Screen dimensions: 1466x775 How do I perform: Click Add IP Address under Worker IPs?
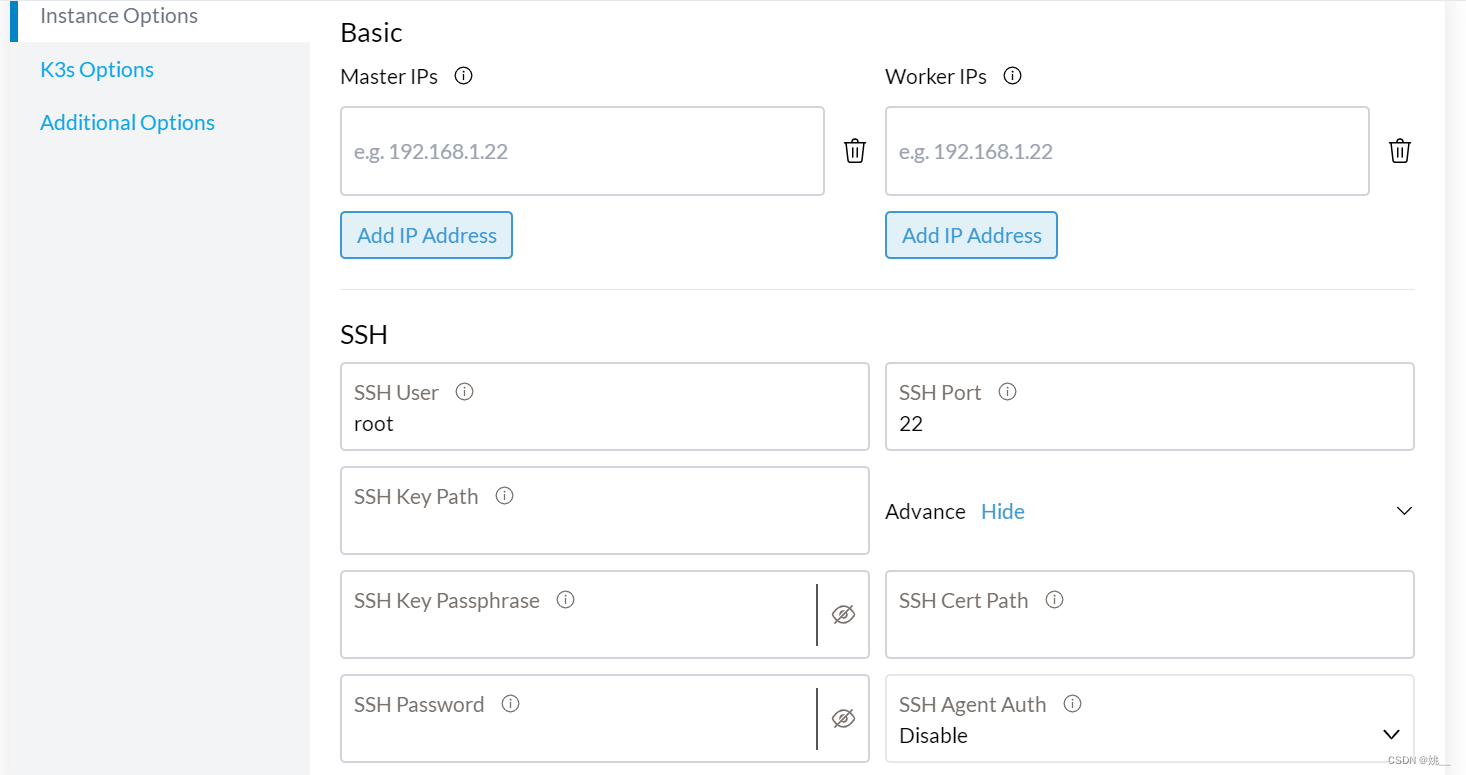point(971,235)
